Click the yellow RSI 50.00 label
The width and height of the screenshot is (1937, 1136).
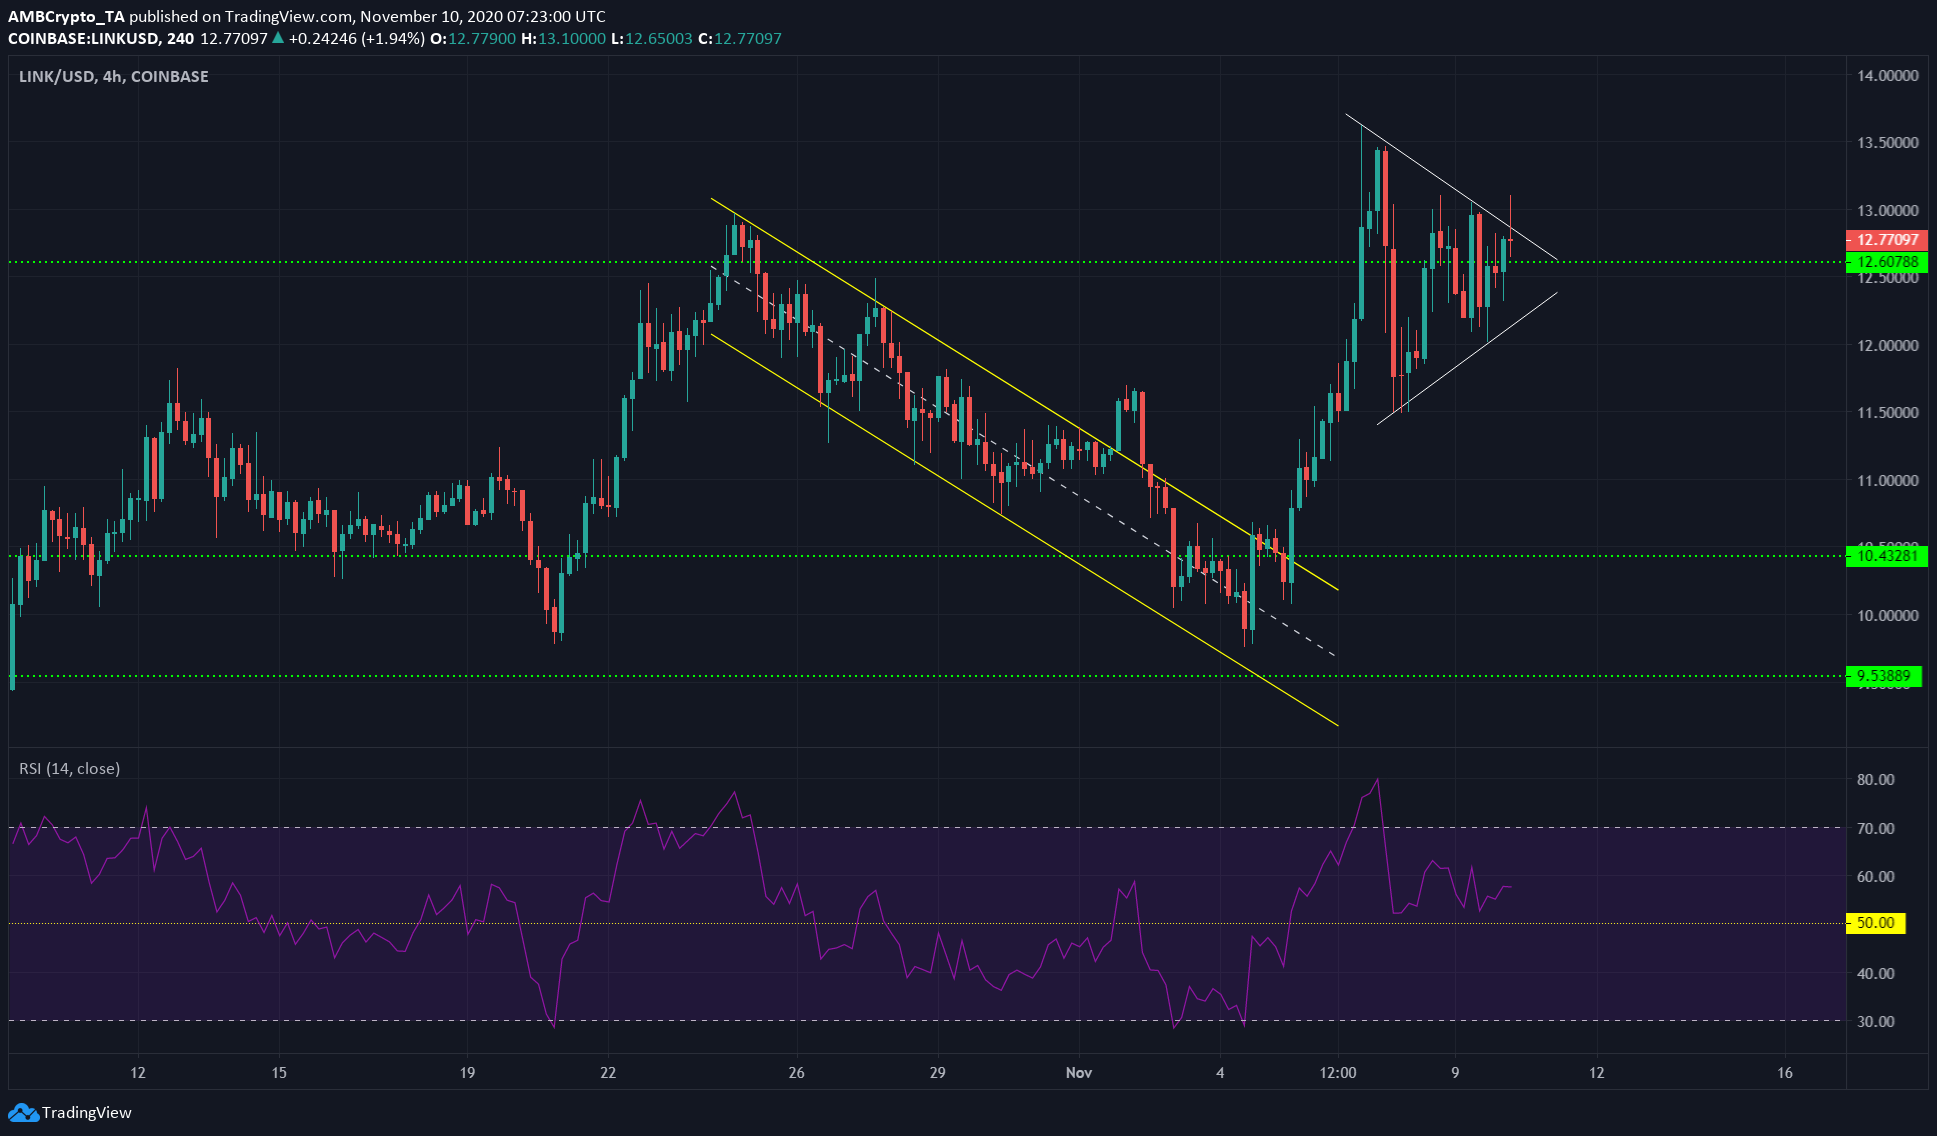click(1875, 923)
